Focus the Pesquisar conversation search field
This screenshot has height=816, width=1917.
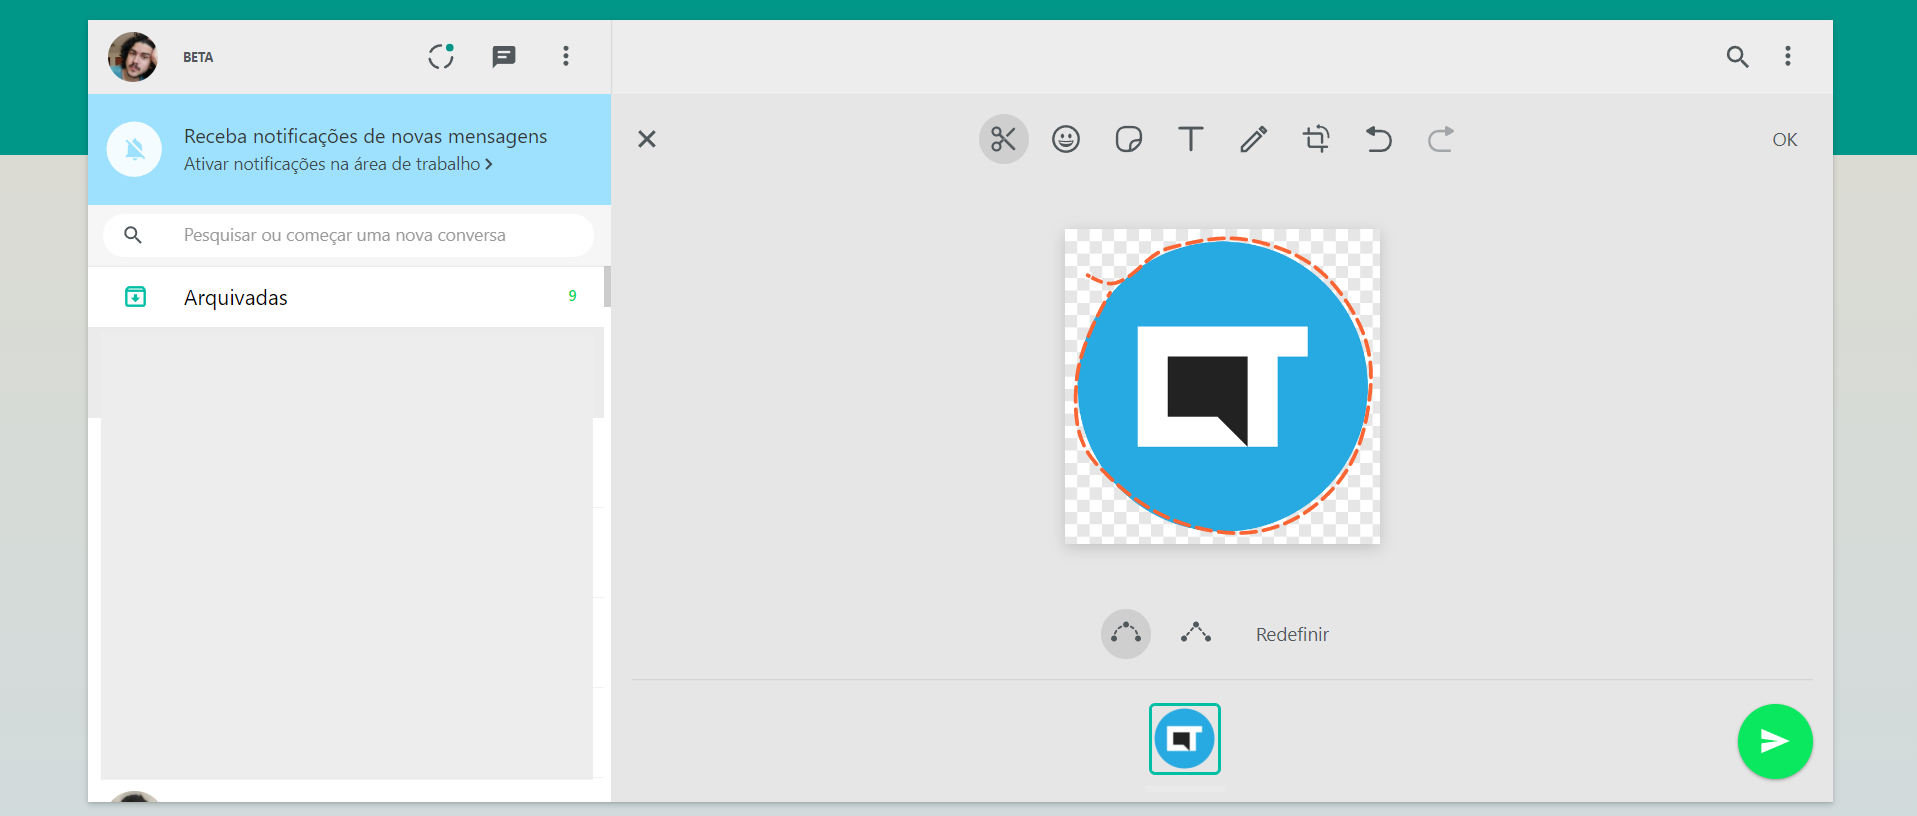[x=349, y=235]
